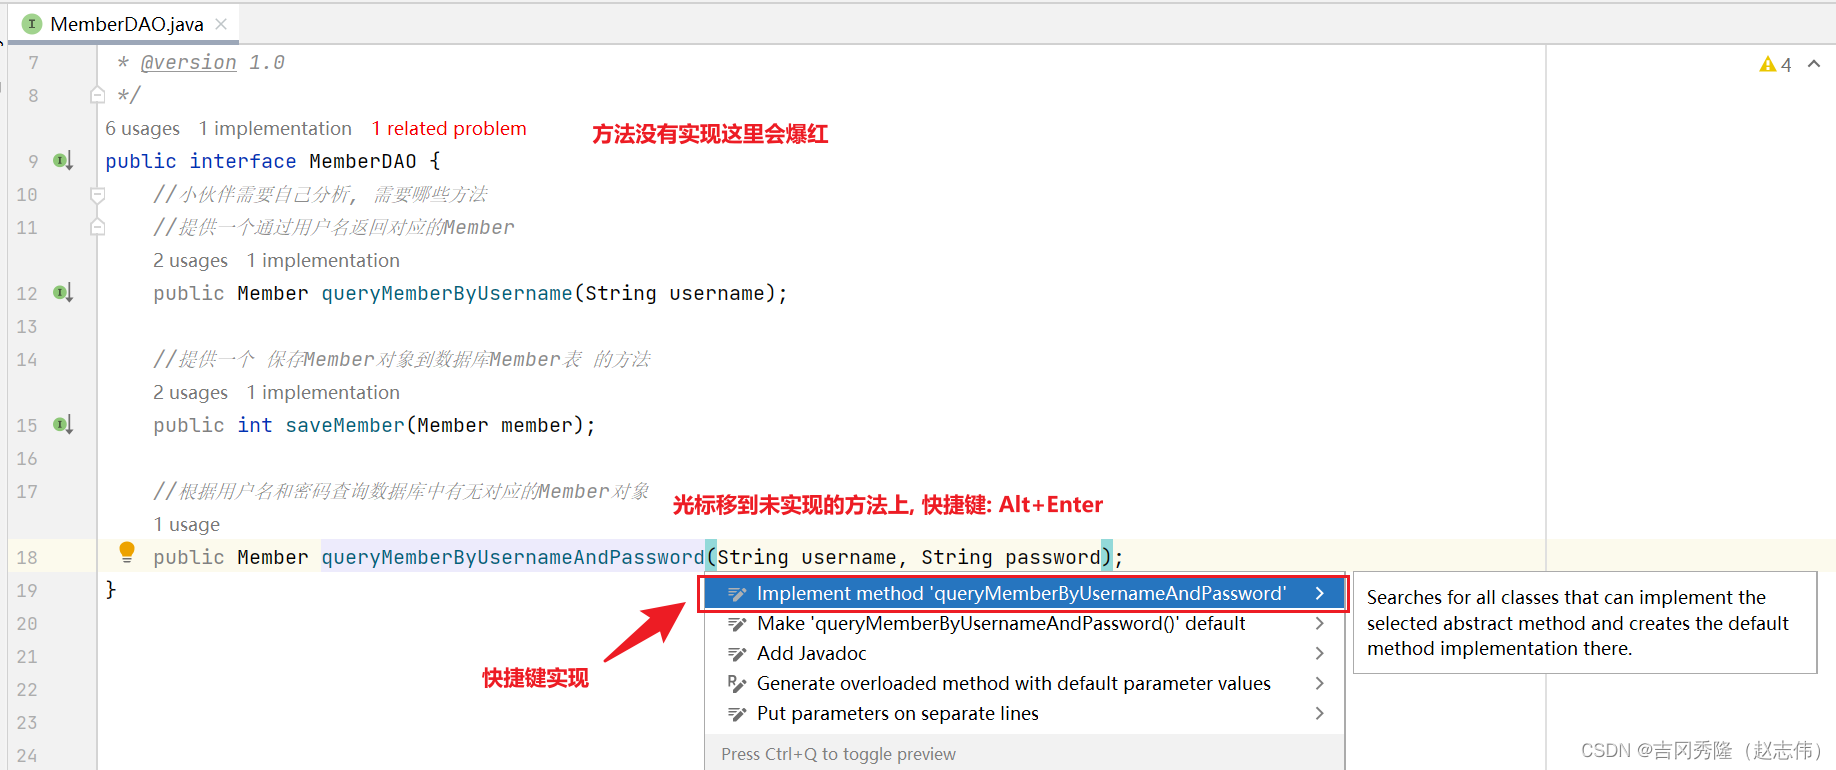
Task: Choose Generate overloaded method with default parameter values
Action: click(1024, 683)
